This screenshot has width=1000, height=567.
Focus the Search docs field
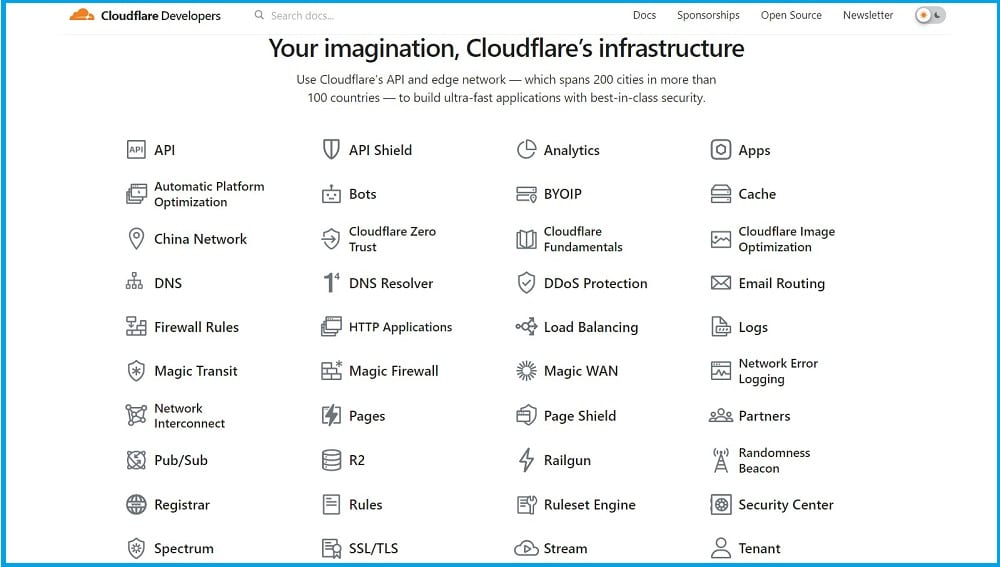click(302, 15)
